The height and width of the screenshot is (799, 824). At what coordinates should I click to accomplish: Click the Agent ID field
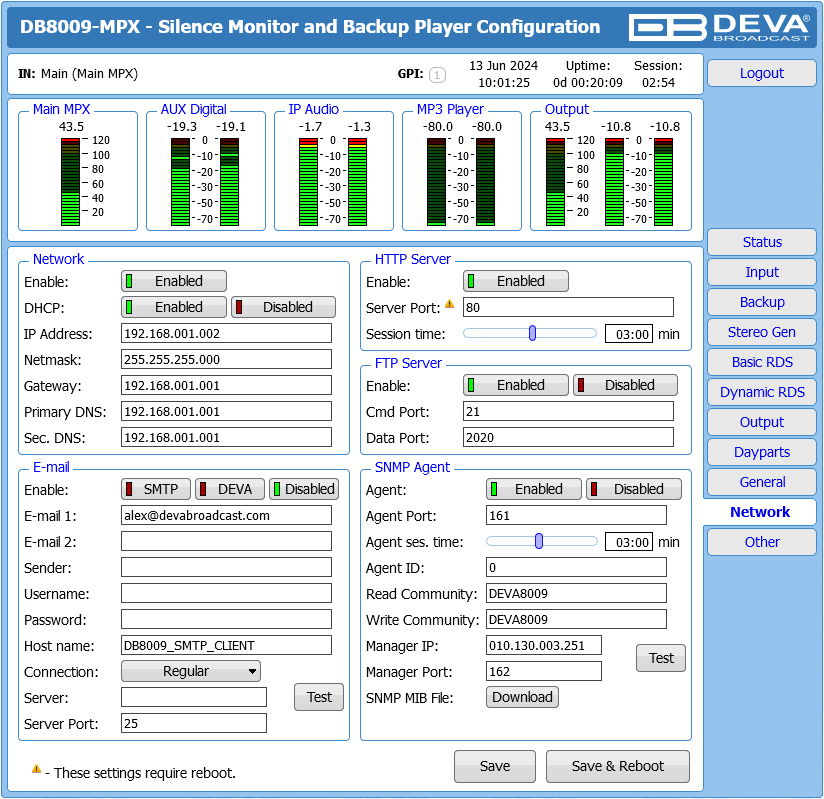point(576,568)
